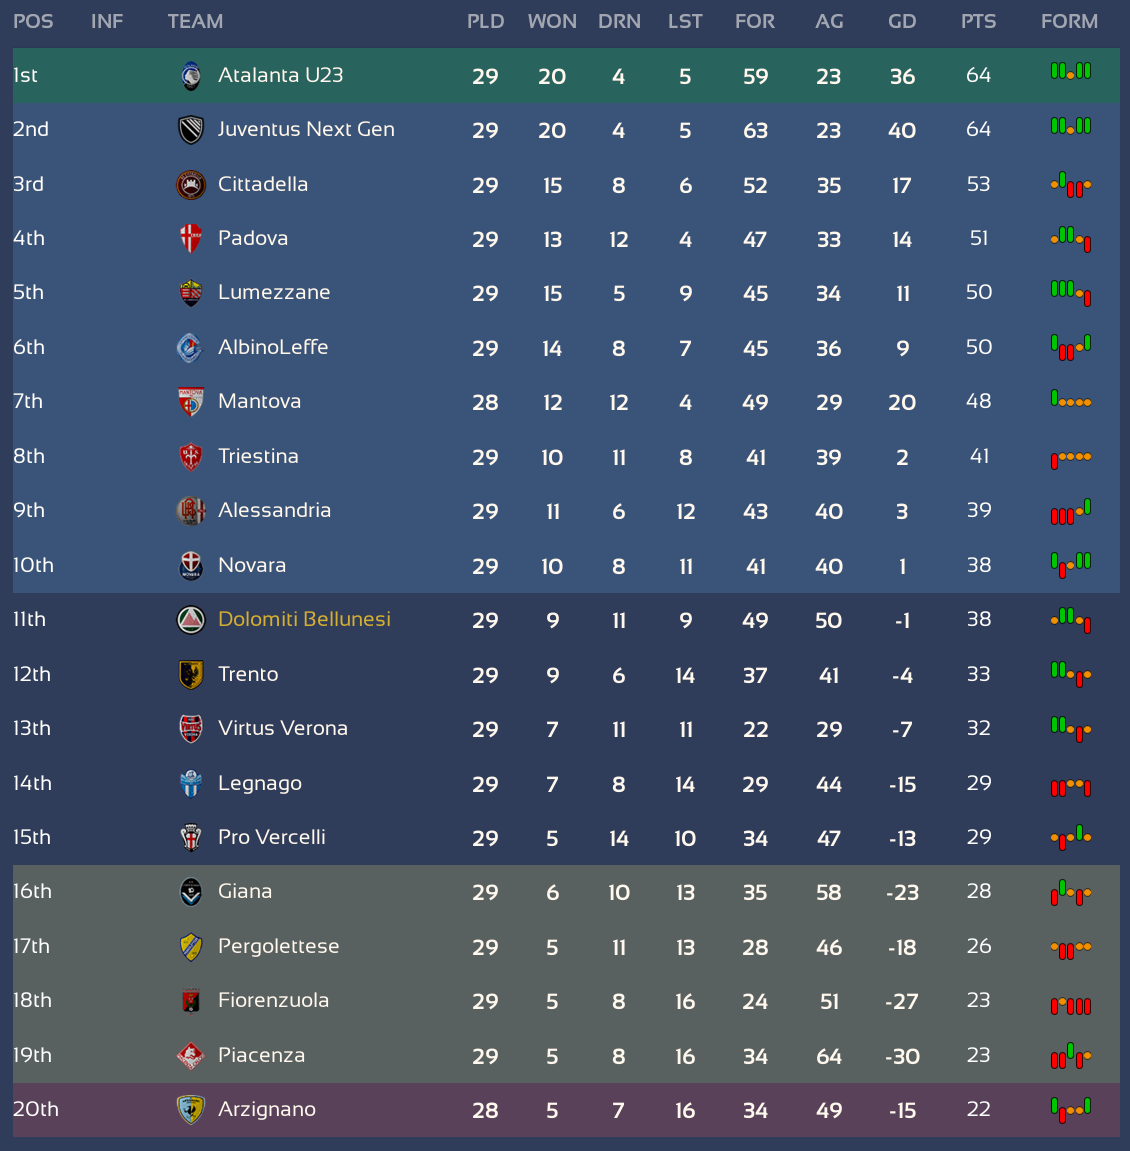Open the Mantova team link
The width and height of the screenshot is (1130, 1151).
259,402
